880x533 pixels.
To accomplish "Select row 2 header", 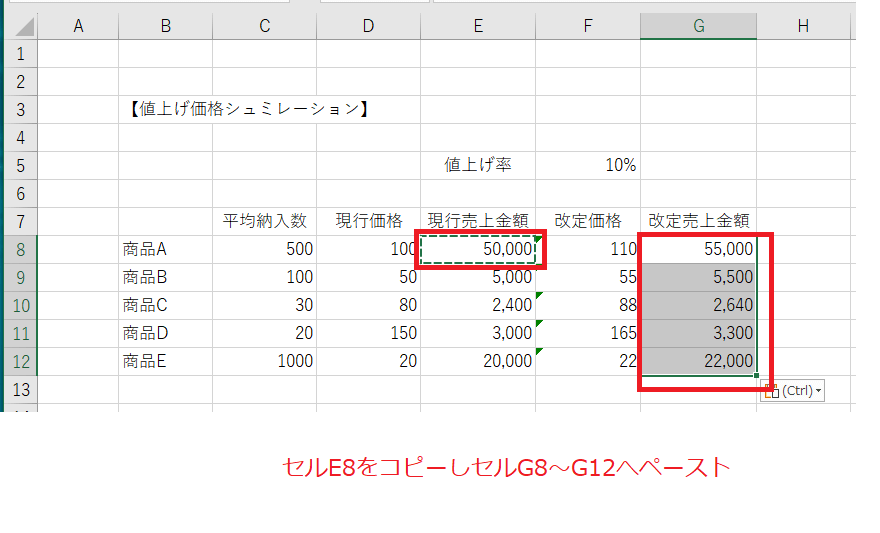I will click(21, 82).
